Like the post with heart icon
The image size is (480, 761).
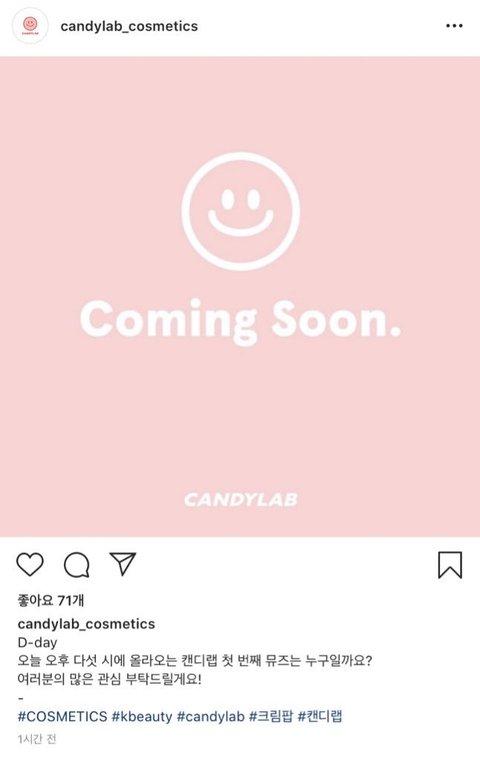[30, 564]
